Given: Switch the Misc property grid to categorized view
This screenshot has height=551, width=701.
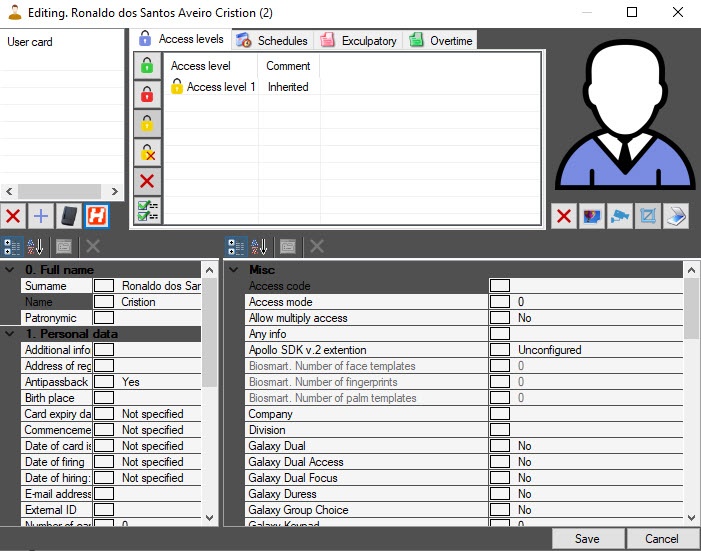Looking at the screenshot, I should (x=236, y=246).
